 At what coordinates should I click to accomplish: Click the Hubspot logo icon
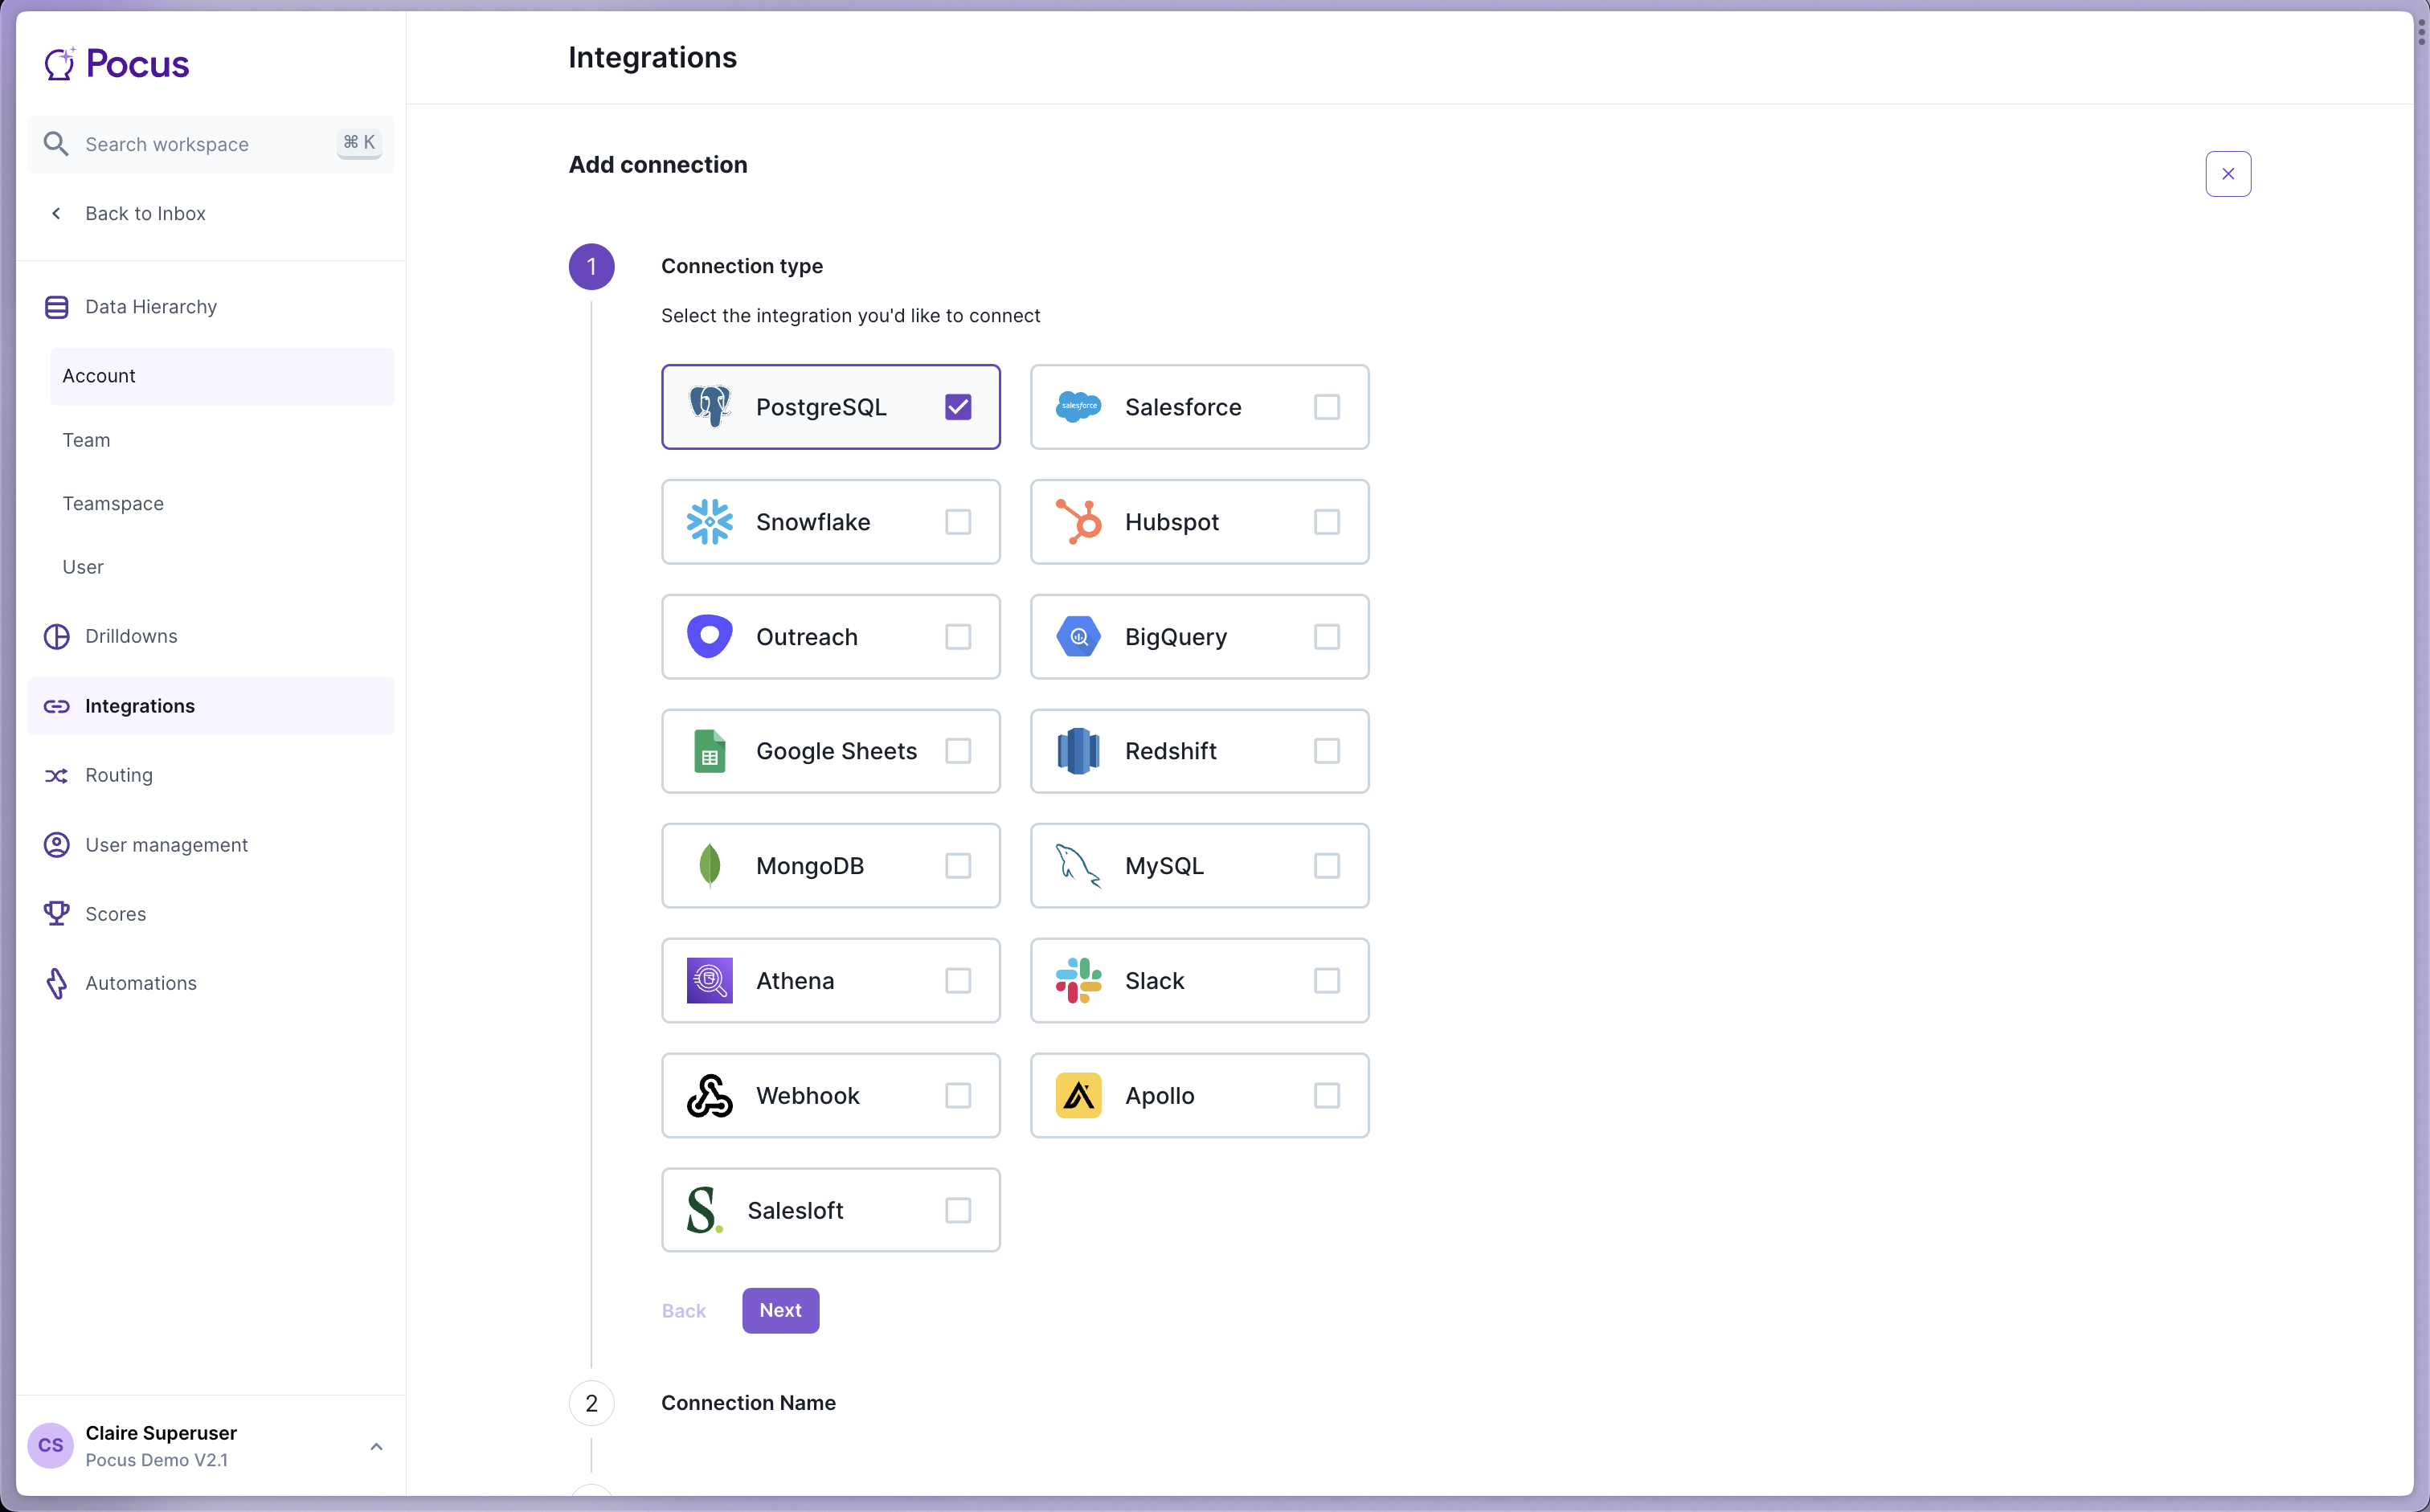pos(1078,522)
